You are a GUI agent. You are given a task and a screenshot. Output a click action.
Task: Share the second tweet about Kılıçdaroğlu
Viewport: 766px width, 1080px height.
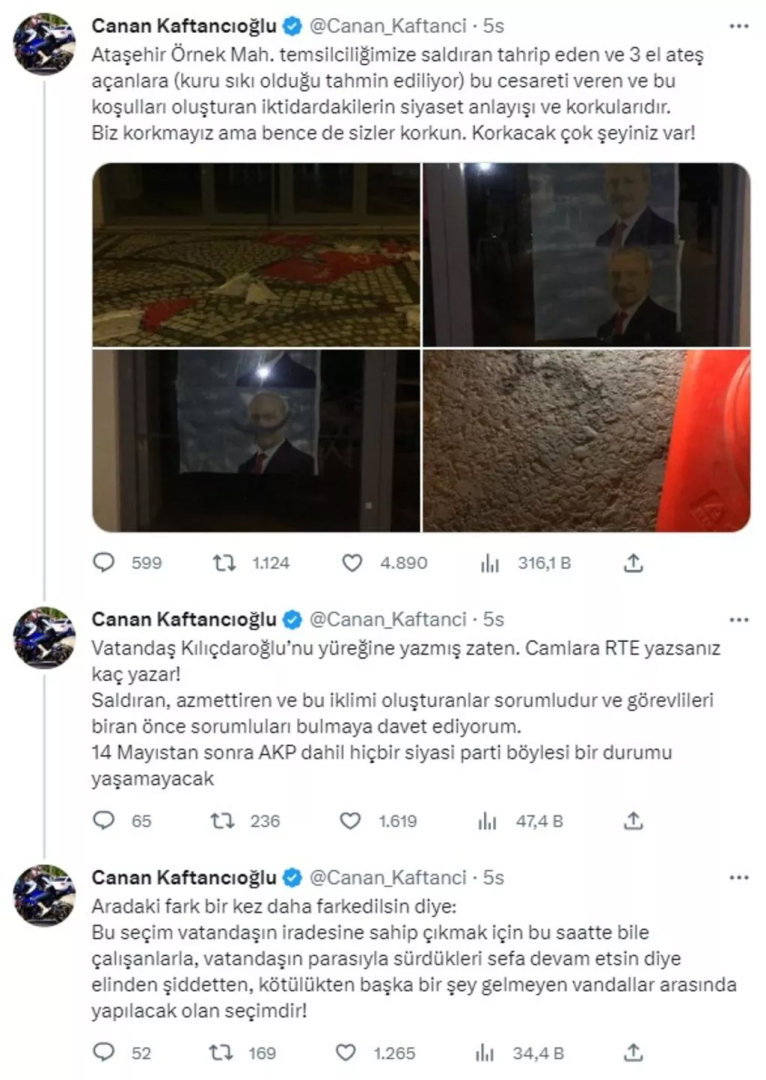(632, 821)
